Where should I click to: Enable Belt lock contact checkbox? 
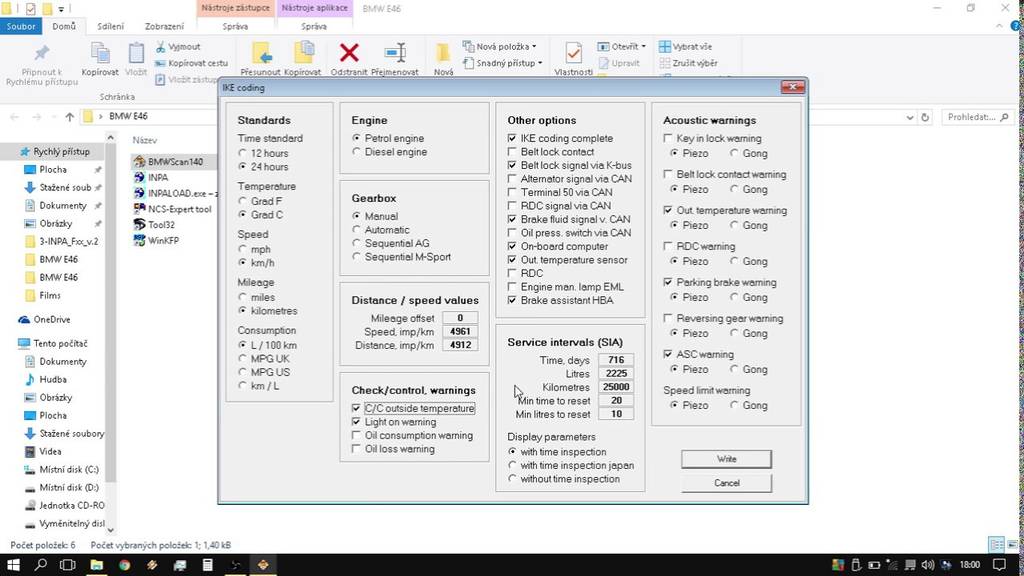point(512,152)
